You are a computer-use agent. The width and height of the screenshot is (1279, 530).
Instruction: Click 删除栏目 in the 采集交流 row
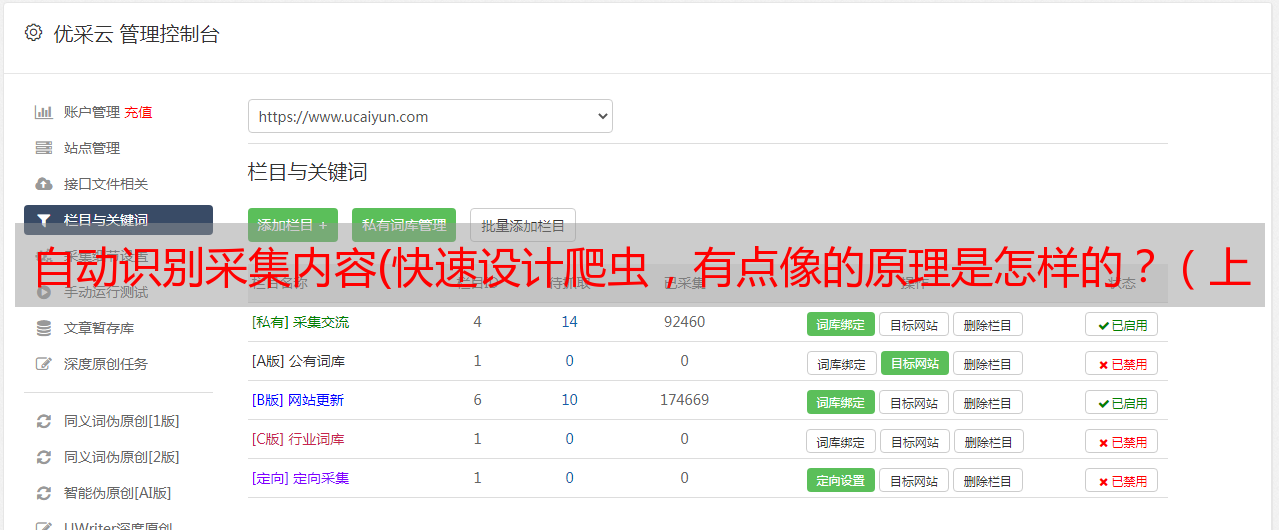987,324
